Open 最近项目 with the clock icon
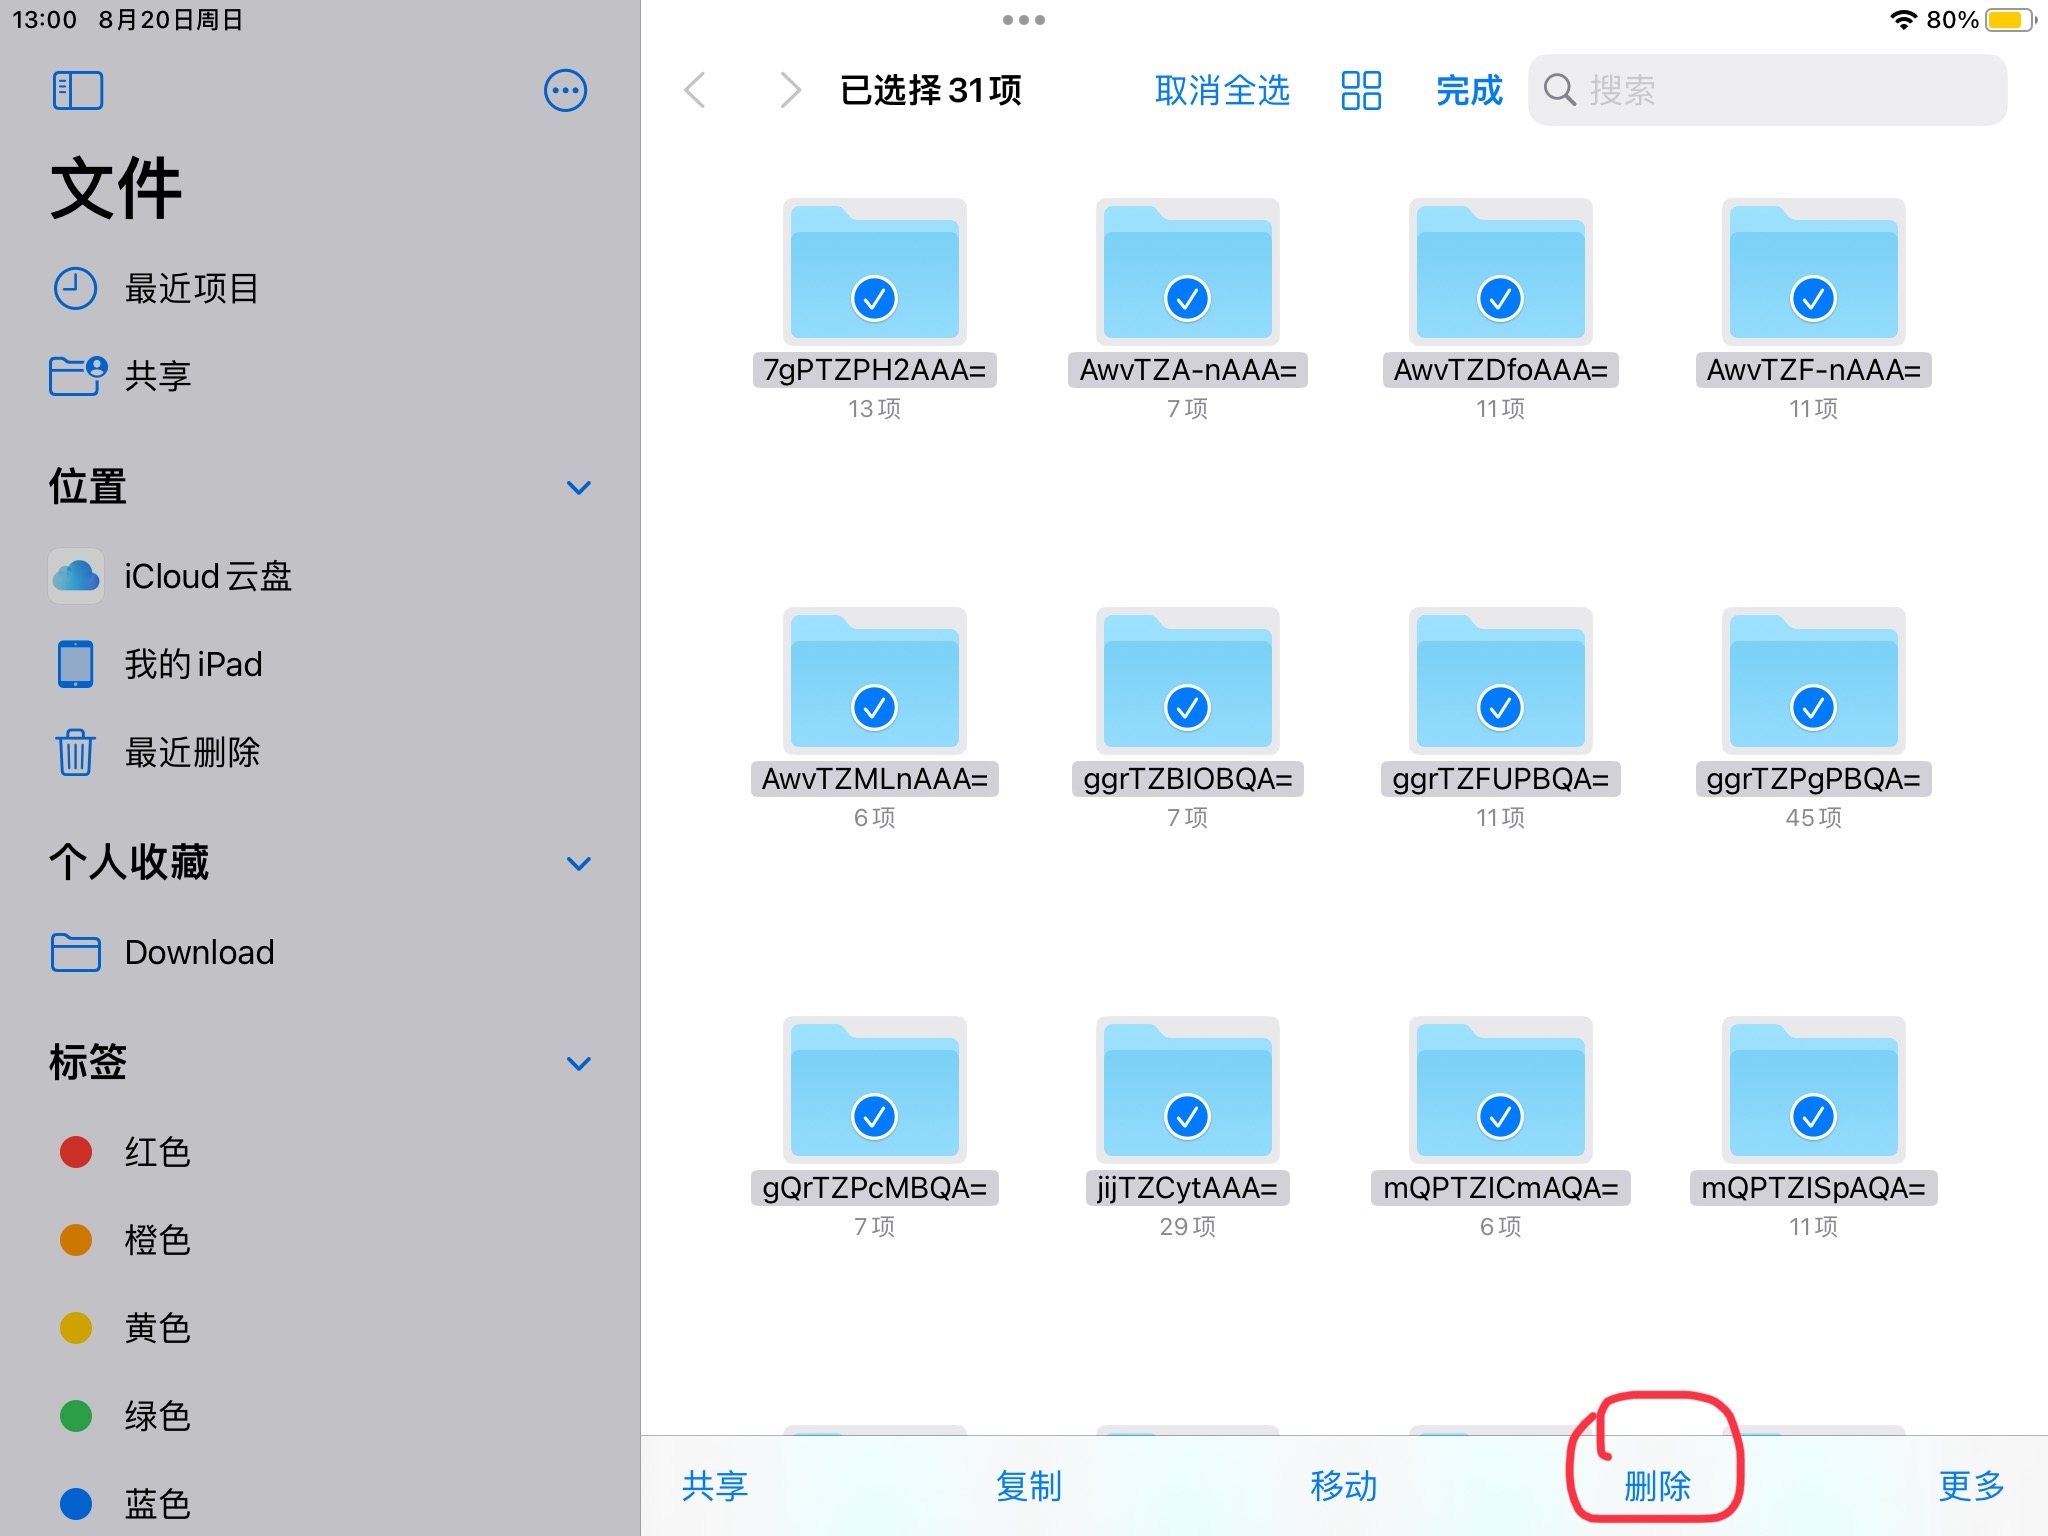Viewport: 2048px width, 1536px height. [157, 288]
